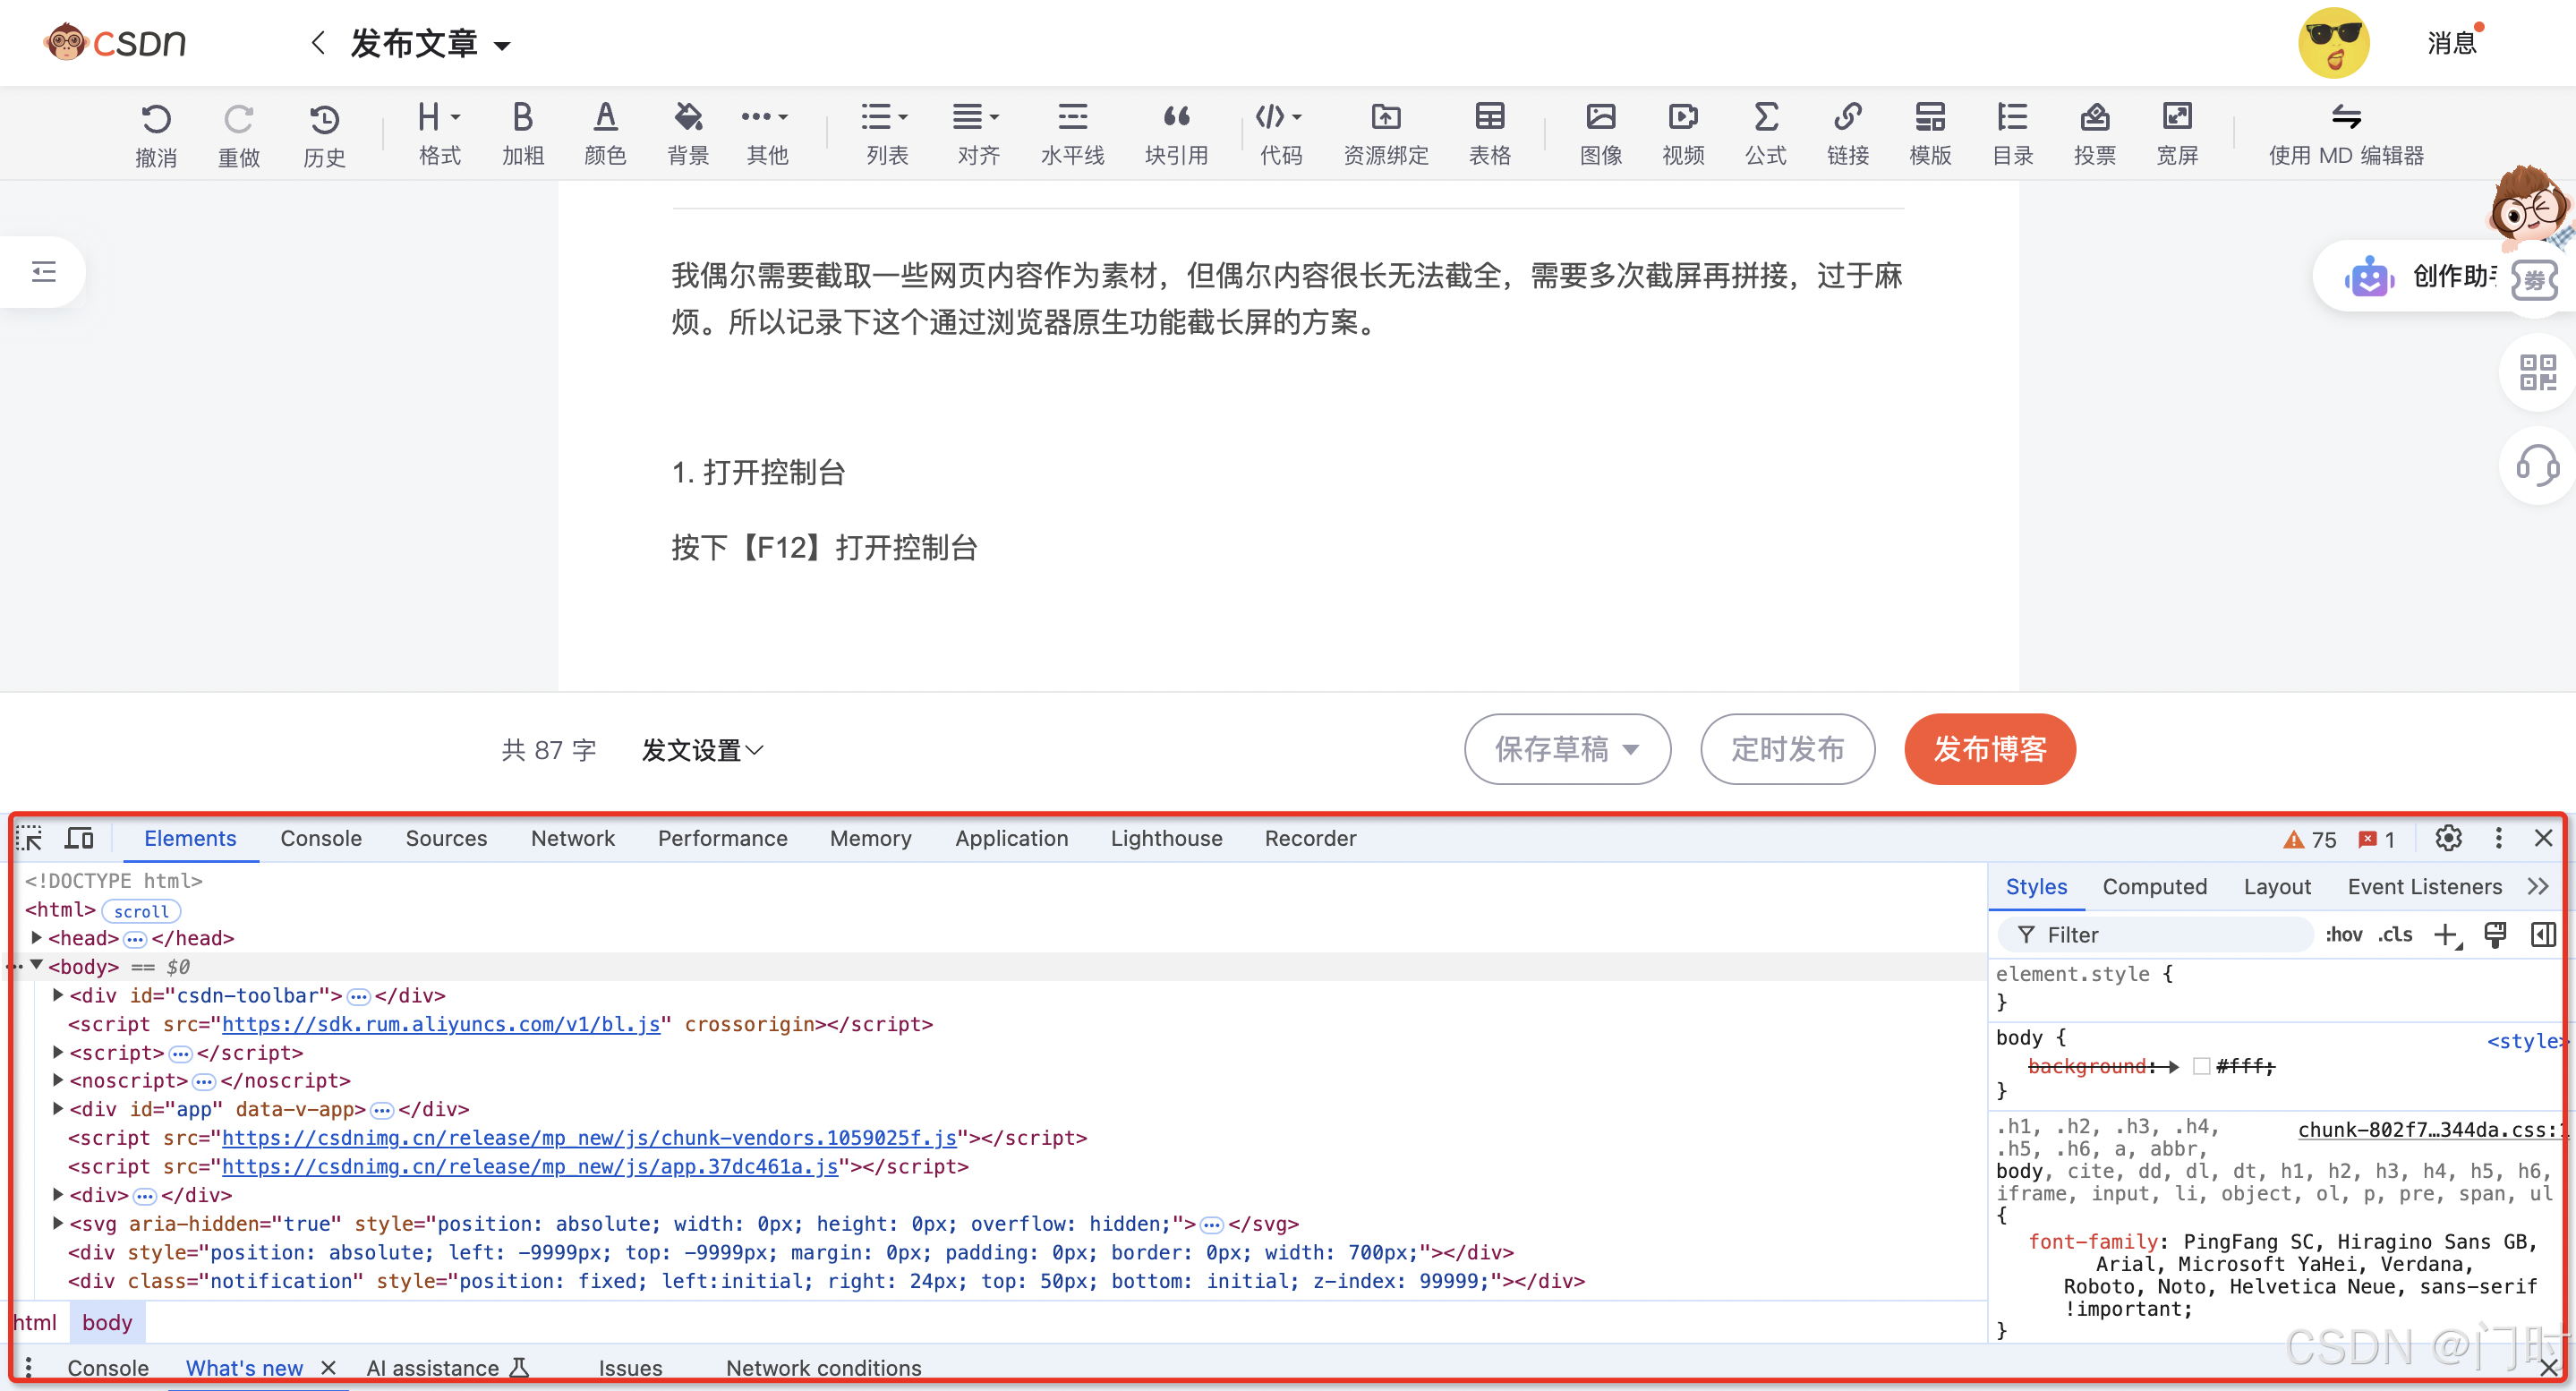Click the Undo (撤消) toolbar icon
This screenshot has height=1391, width=2576.
pyautogui.click(x=156, y=134)
